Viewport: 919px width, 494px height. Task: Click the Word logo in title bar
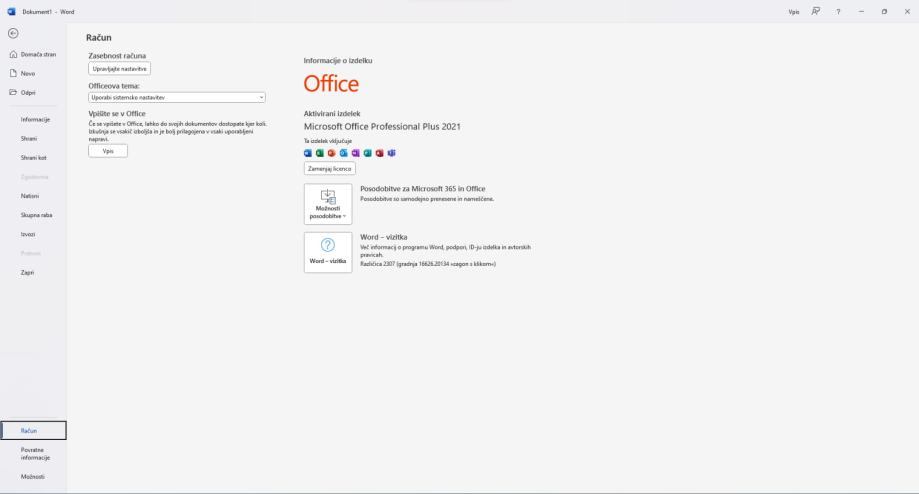pos(10,9)
